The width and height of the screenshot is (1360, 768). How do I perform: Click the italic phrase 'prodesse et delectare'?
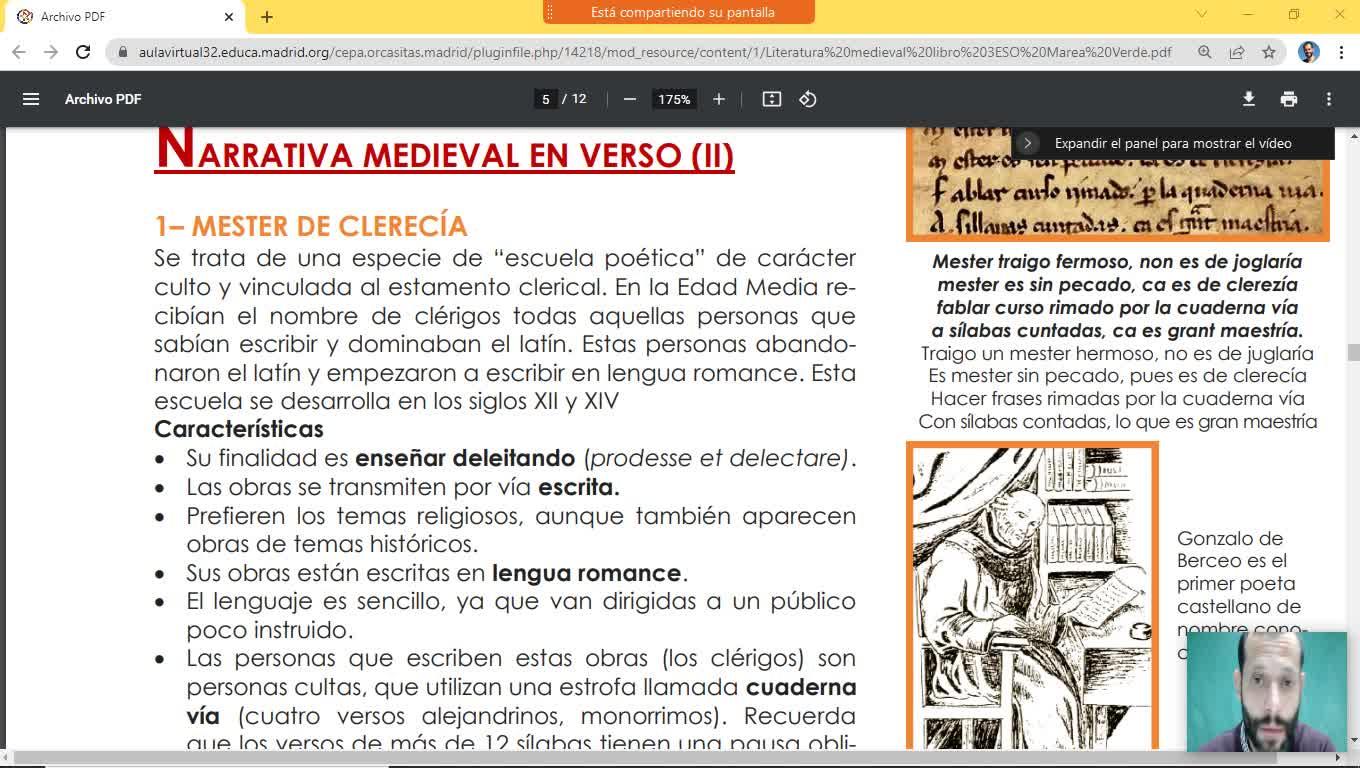coord(718,458)
